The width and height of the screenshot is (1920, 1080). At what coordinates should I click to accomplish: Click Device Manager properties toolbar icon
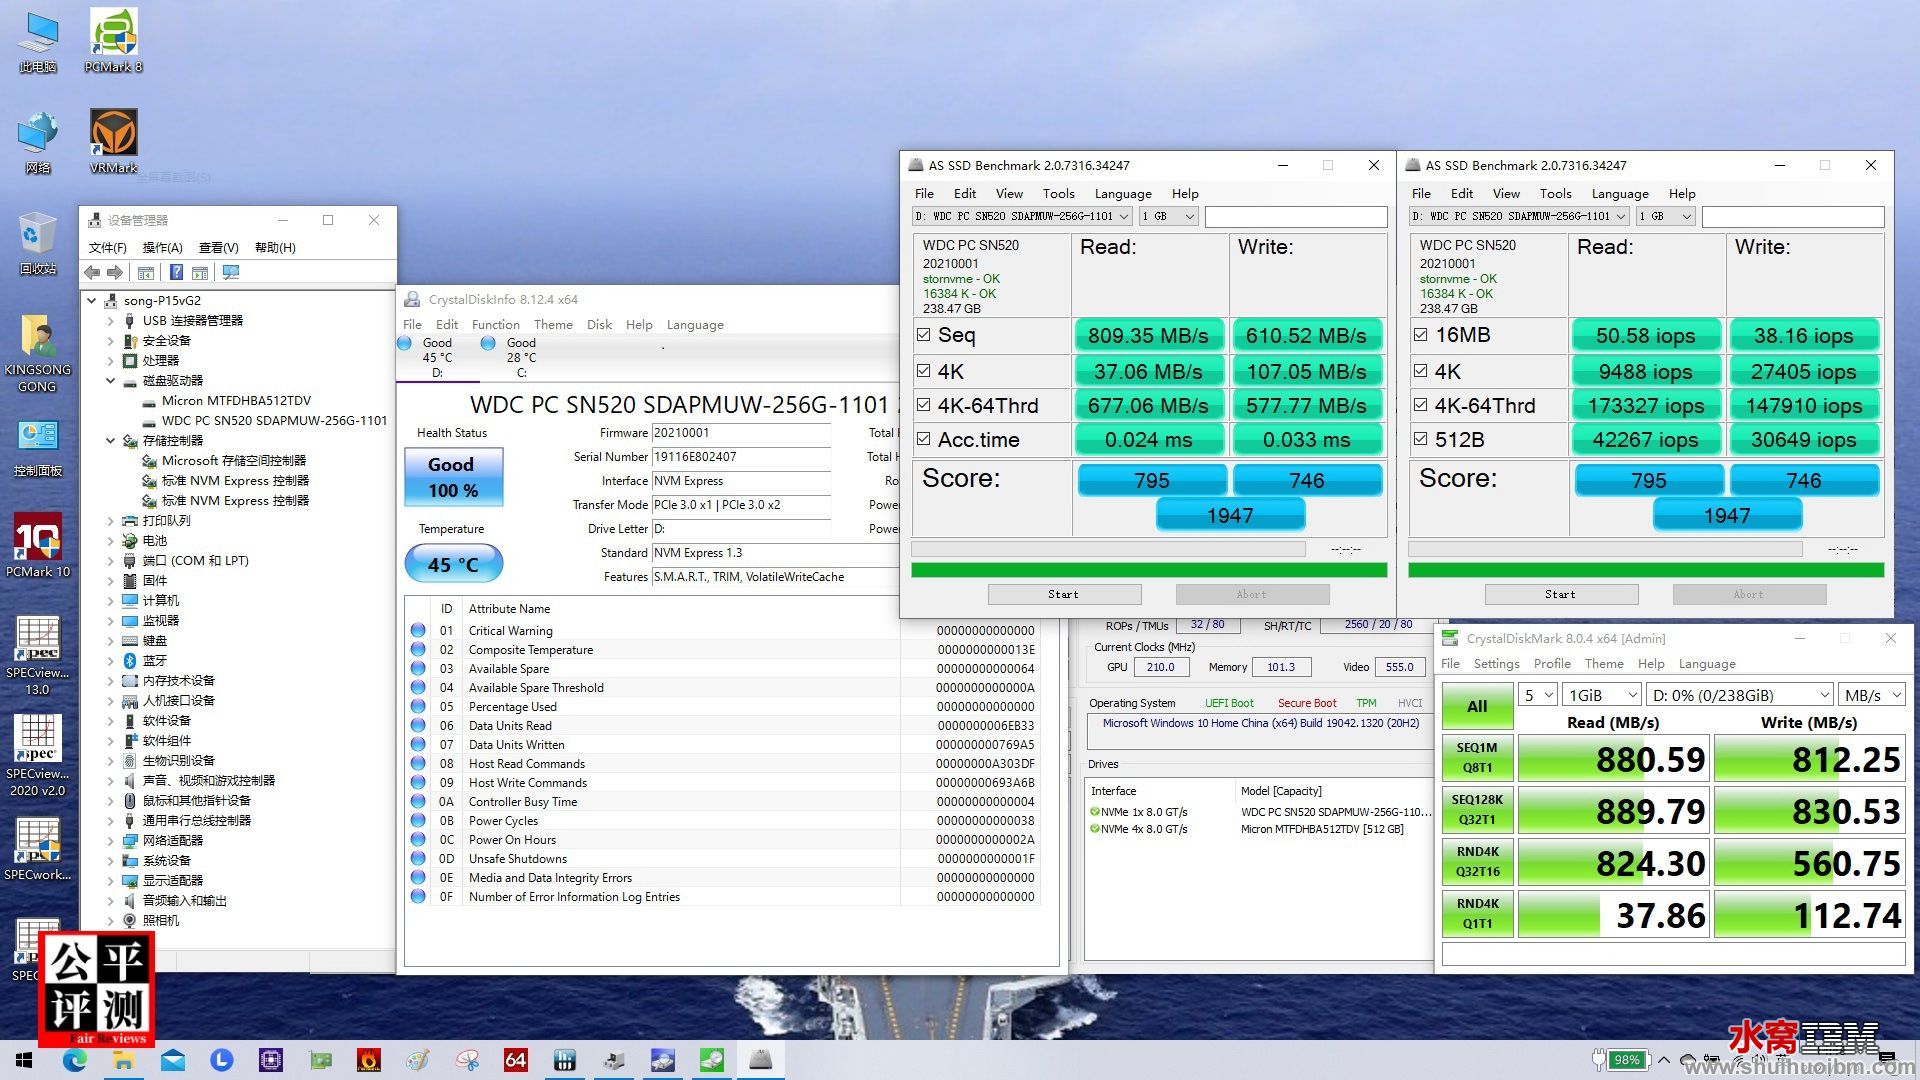click(x=146, y=272)
